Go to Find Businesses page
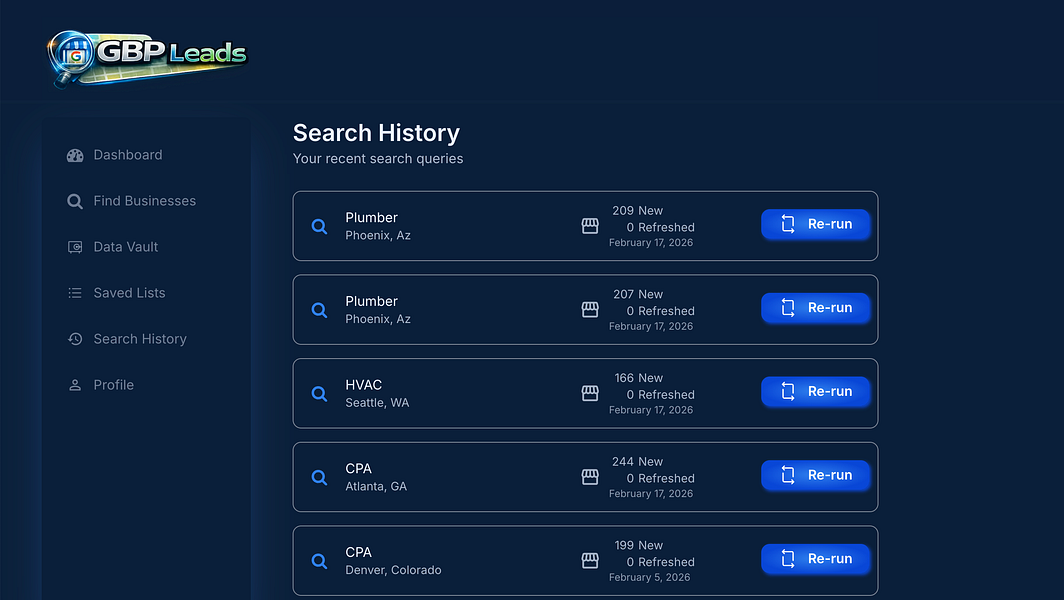 [145, 201]
